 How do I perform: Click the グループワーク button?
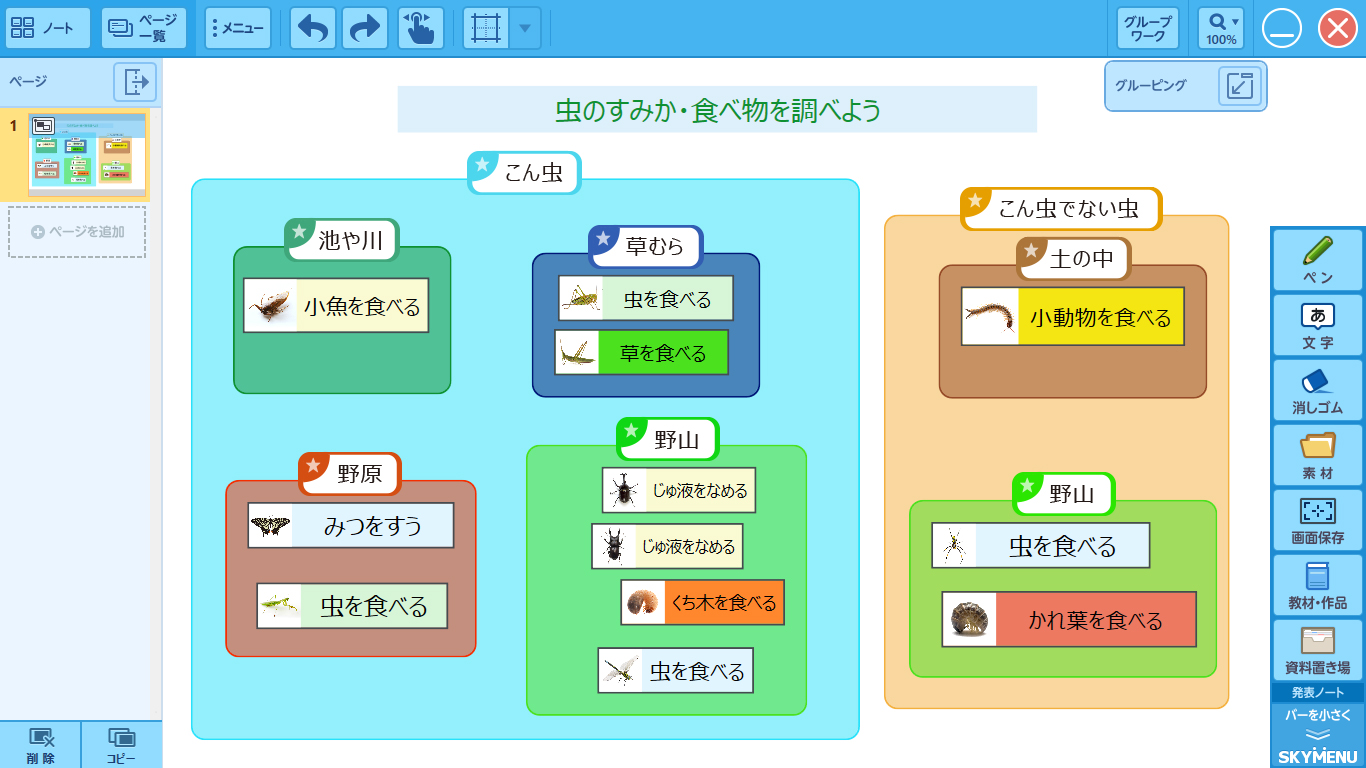pos(1147,28)
